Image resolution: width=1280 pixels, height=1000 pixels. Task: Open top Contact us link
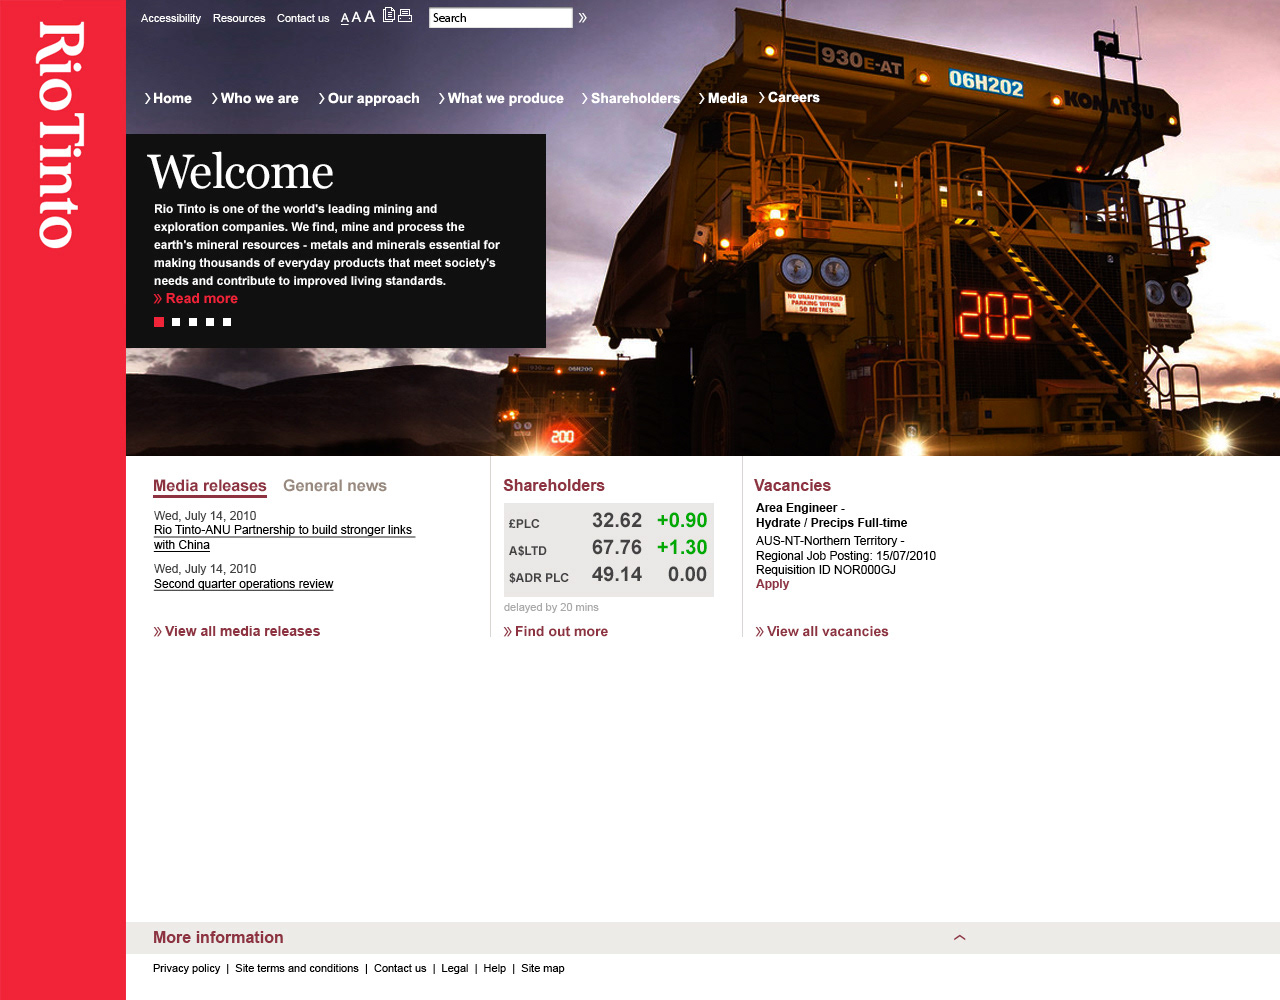click(x=303, y=18)
